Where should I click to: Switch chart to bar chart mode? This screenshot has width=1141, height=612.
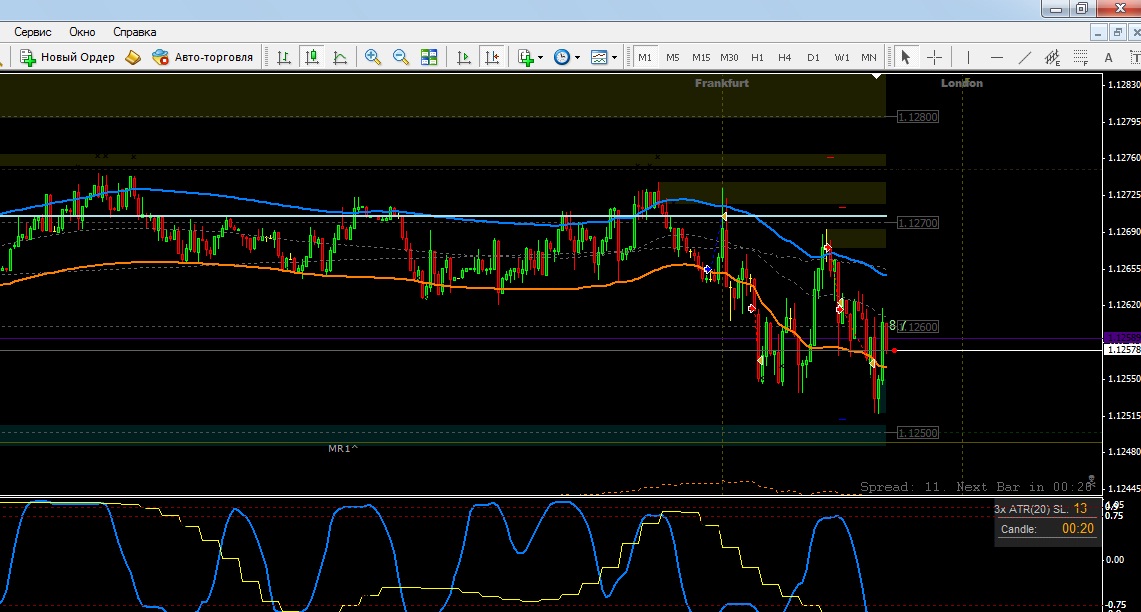coord(284,57)
